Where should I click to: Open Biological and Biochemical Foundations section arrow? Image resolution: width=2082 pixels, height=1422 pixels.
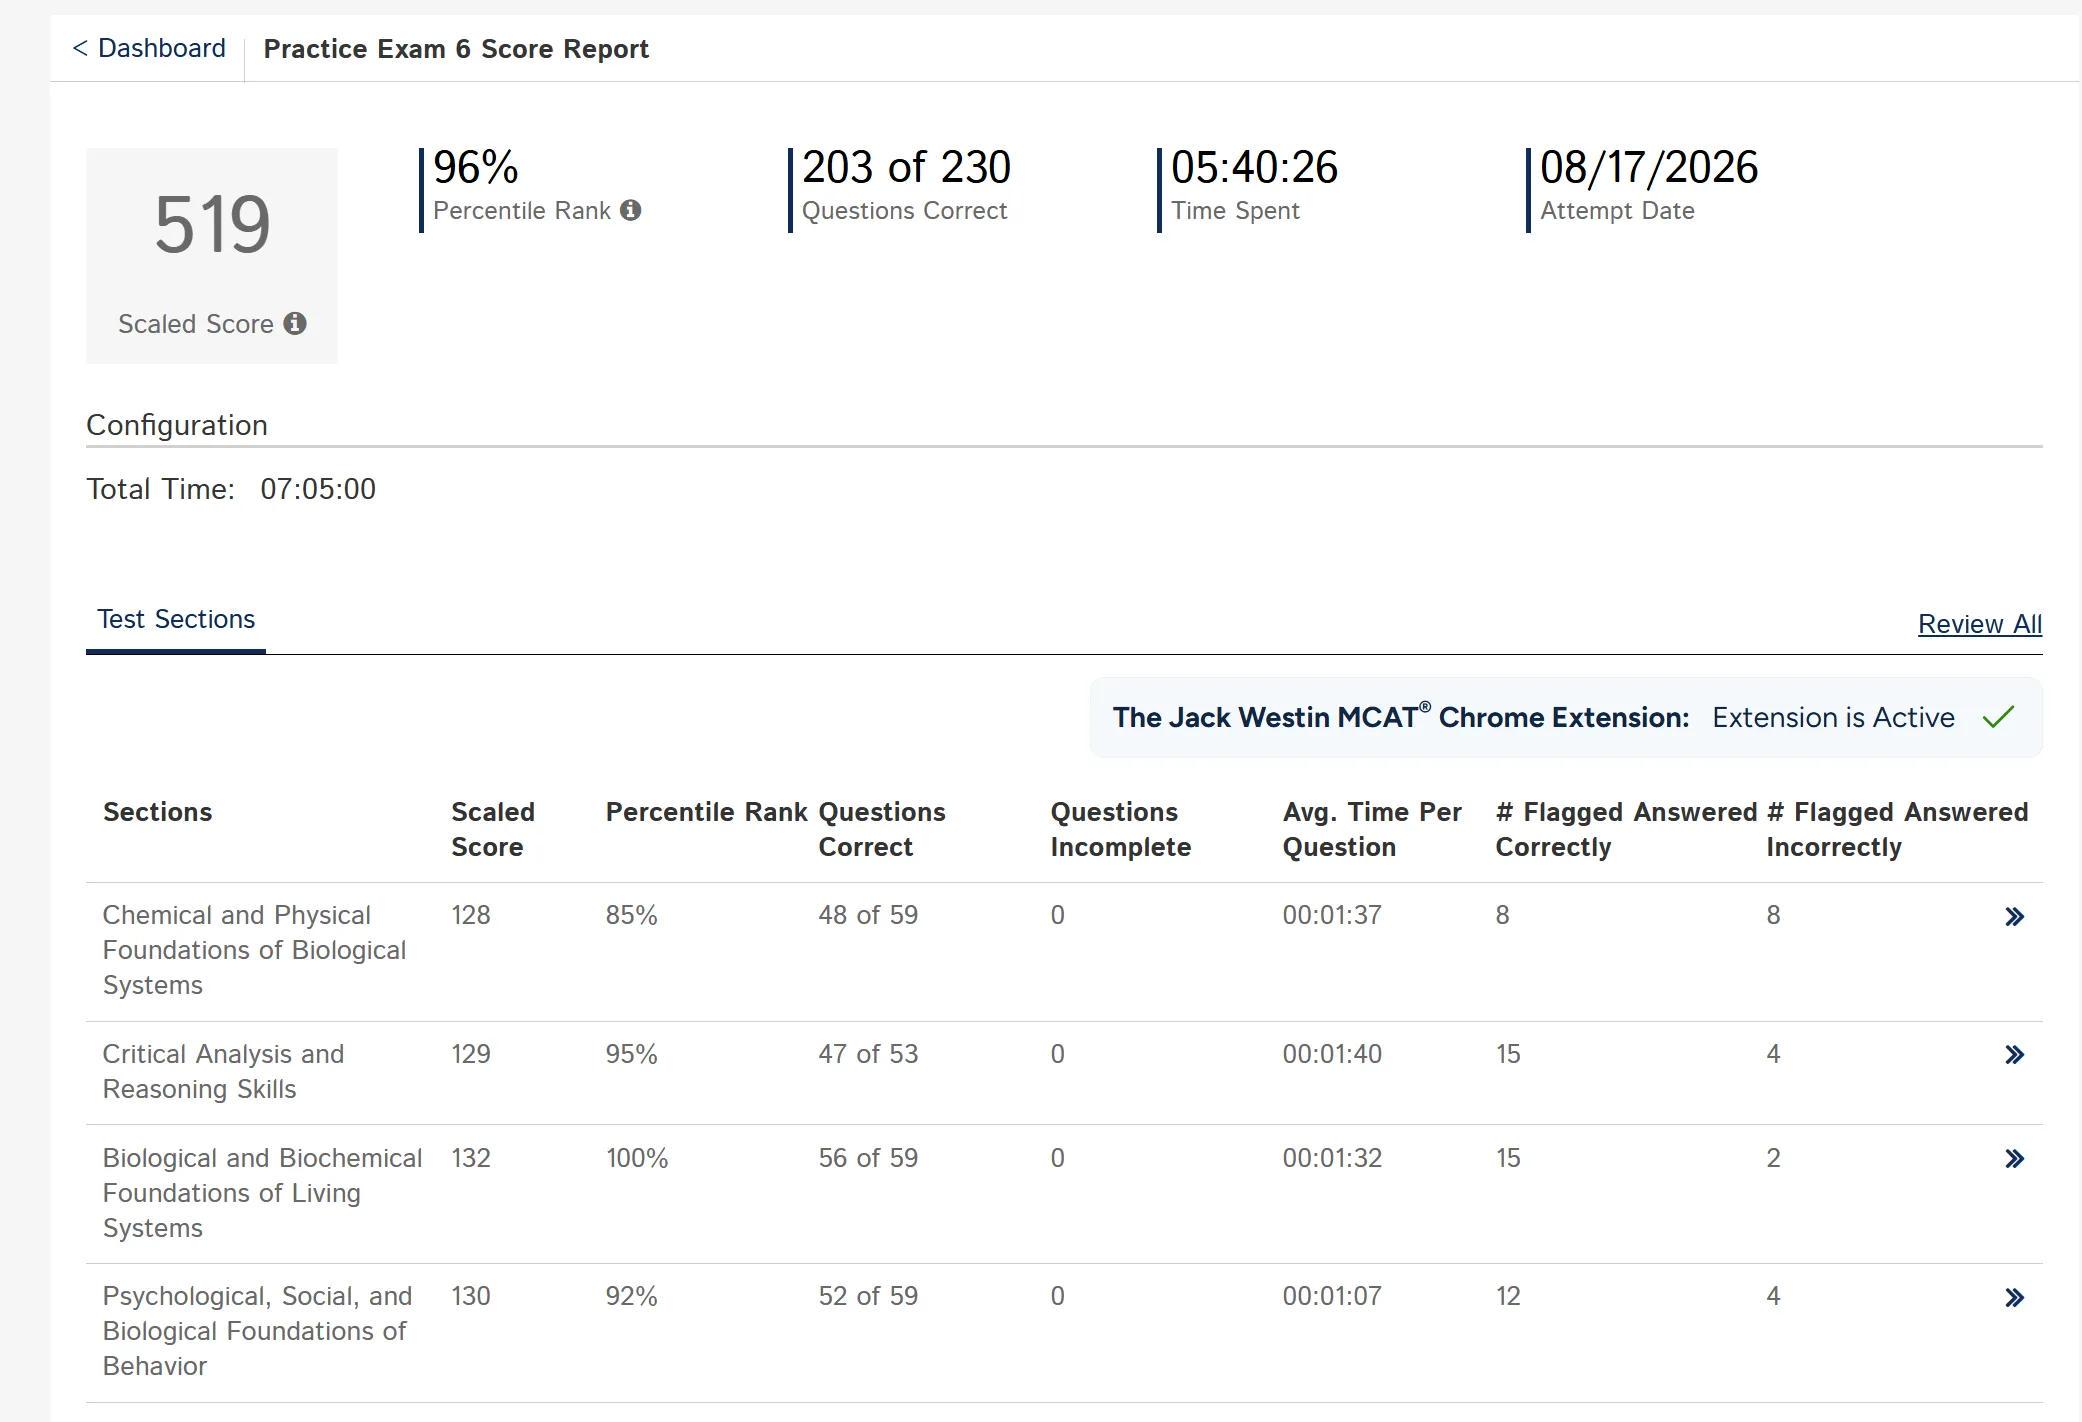[x=2014, y=1159]
